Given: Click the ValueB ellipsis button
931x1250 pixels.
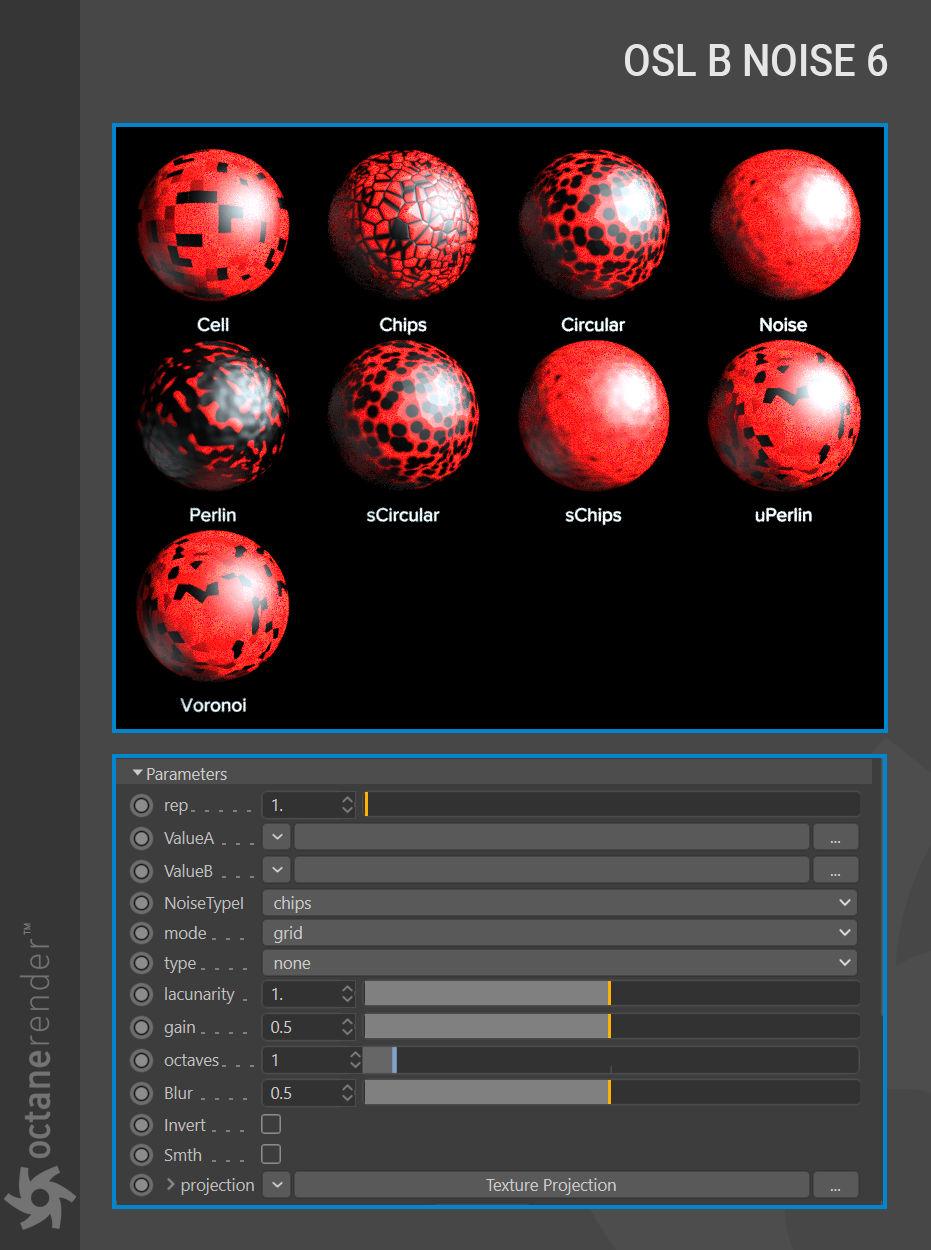Looking at the screenshot, I should pos(835,870).
